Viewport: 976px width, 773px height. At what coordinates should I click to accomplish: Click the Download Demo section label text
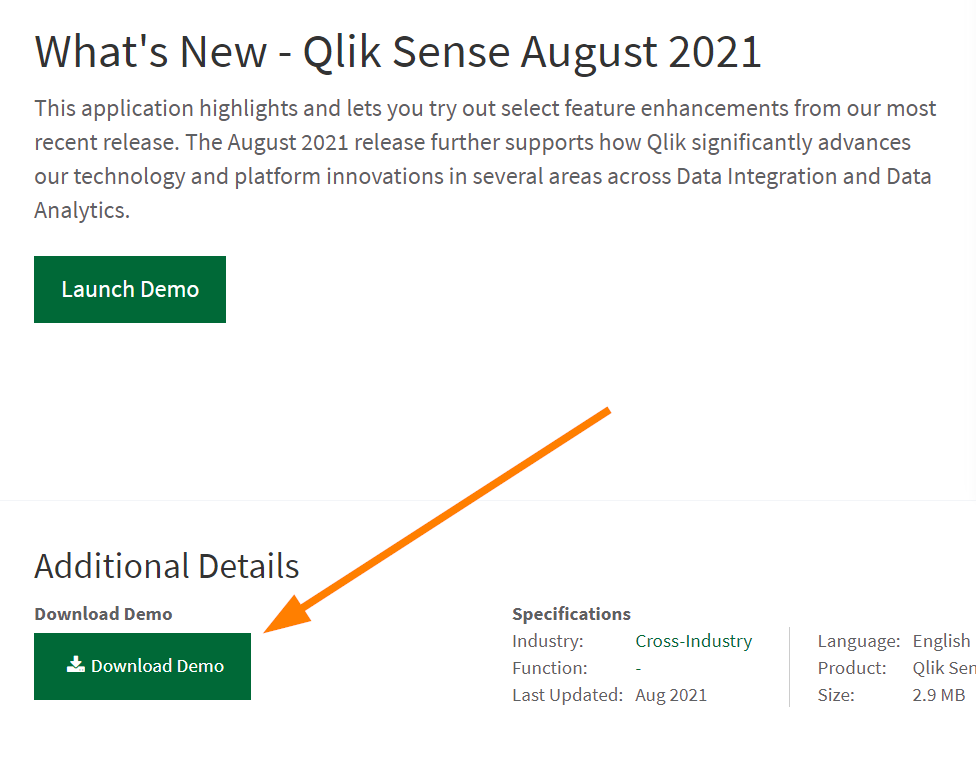pyautogui.click(x=103, y=614)
